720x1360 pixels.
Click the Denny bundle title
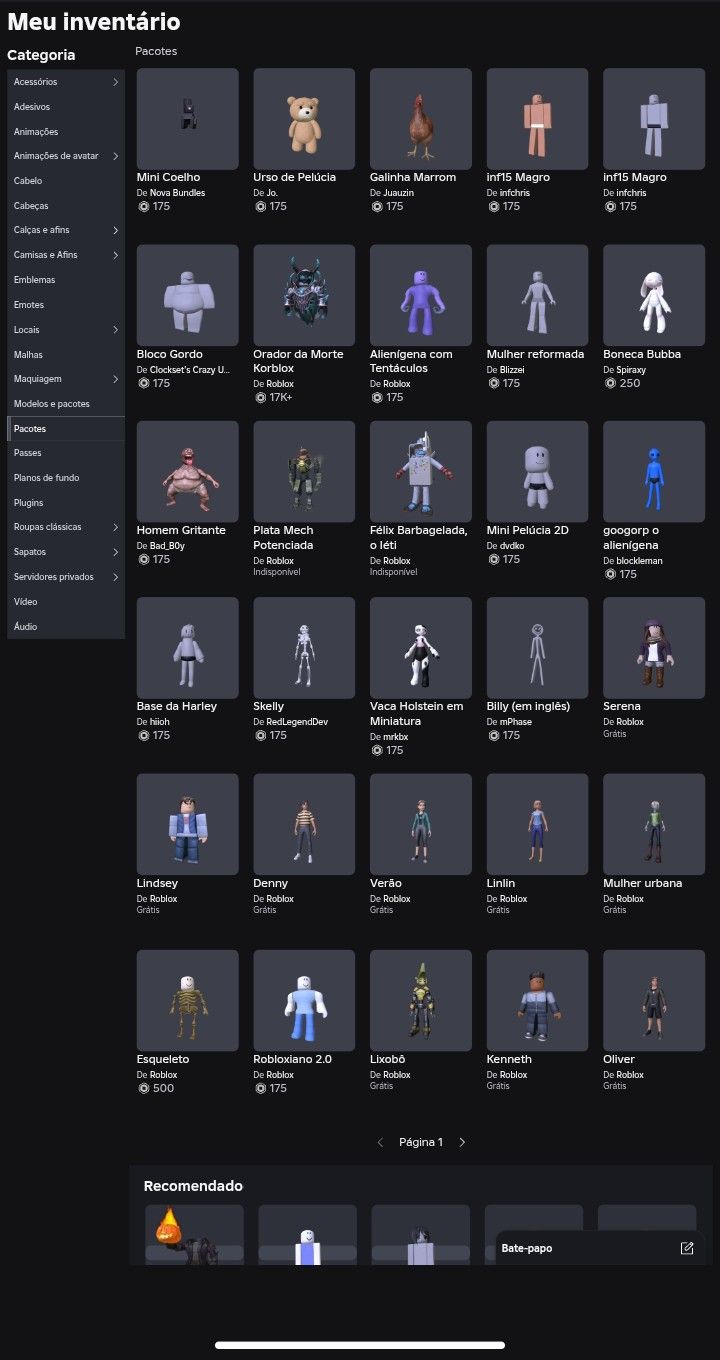(270, 883)
